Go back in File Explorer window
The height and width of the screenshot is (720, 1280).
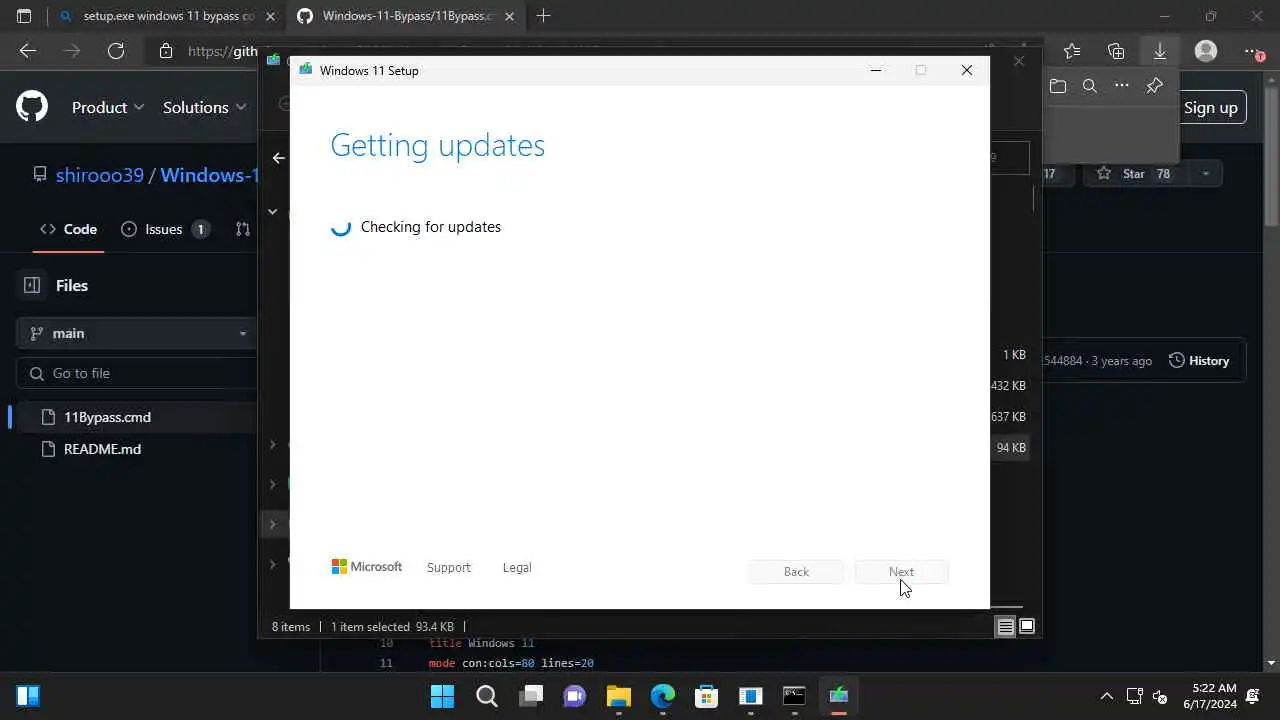click(278, 158)
